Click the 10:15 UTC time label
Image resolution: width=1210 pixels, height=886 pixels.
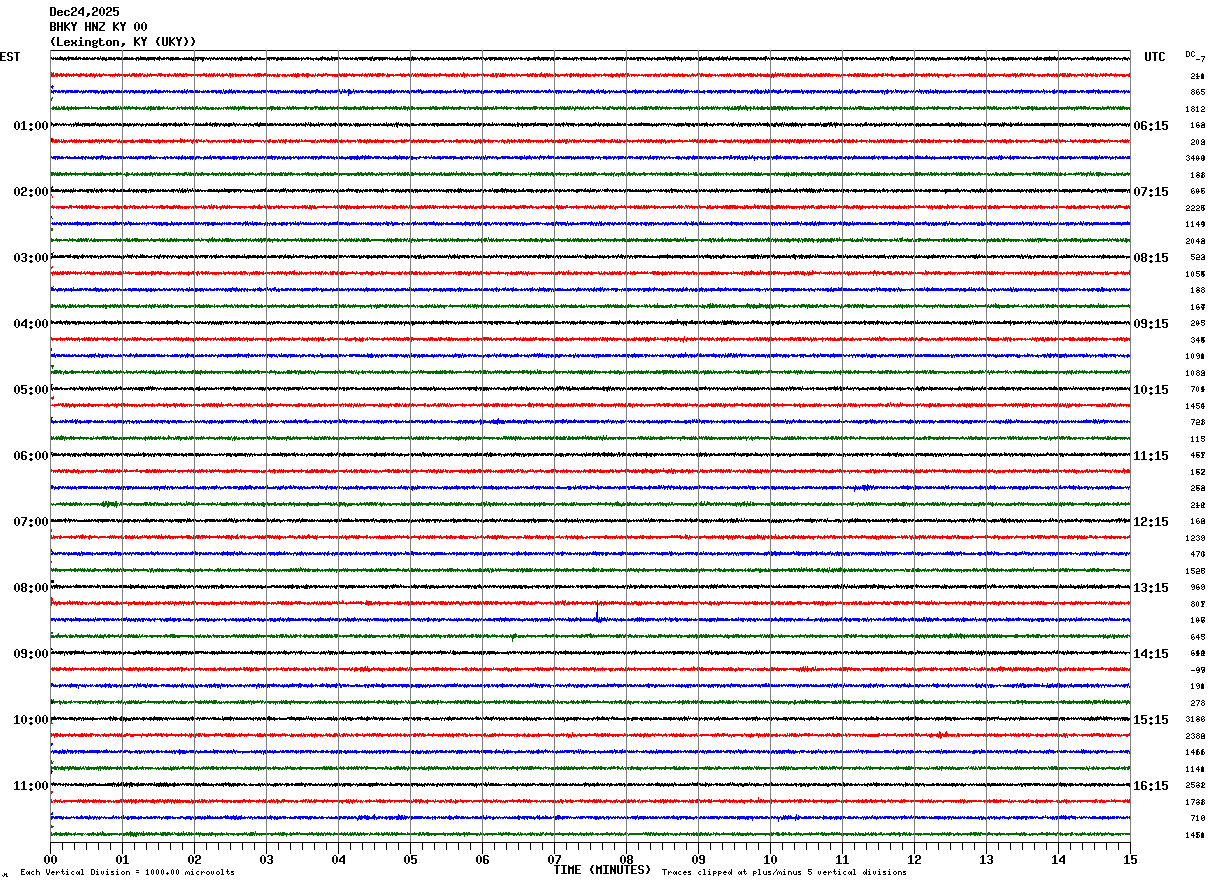tap(1151, 390)
